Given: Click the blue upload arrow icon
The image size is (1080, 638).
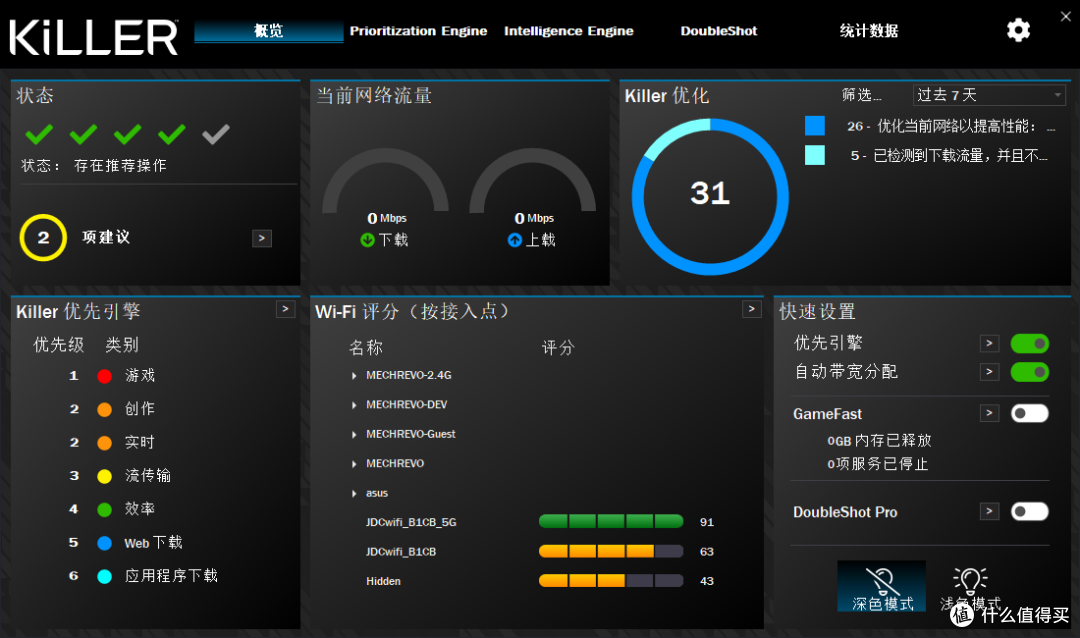Looking at the screenshot, I should (x=514, y=240).
